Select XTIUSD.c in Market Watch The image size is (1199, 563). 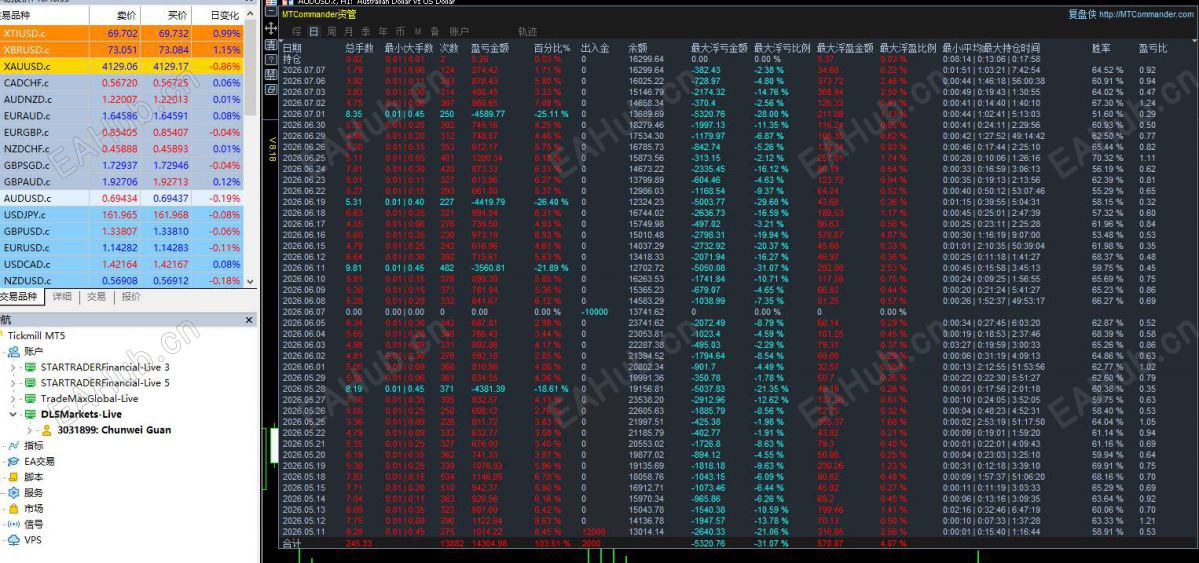click(122, 33)
